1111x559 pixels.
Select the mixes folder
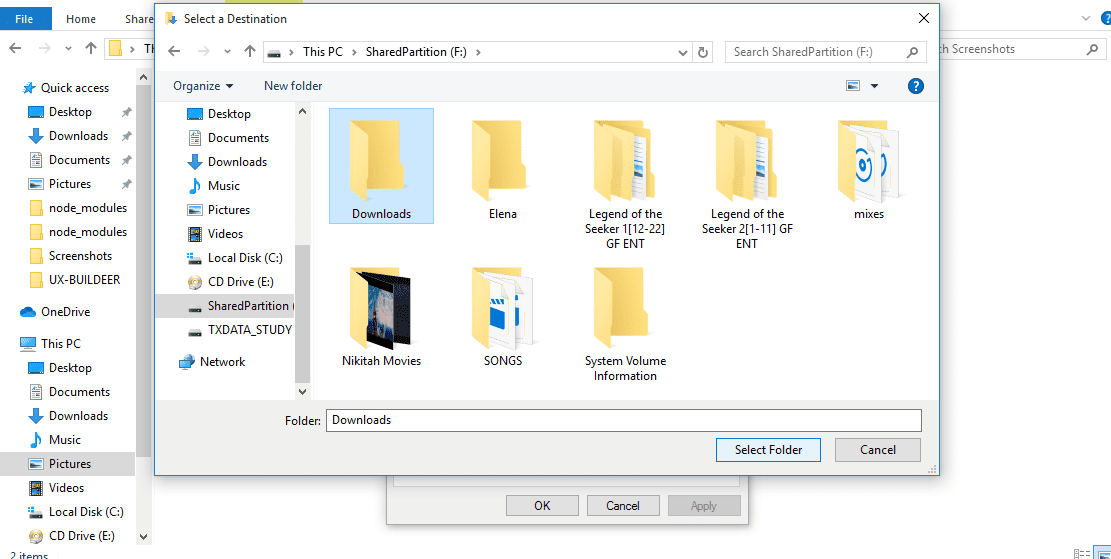tap(869, 170)
